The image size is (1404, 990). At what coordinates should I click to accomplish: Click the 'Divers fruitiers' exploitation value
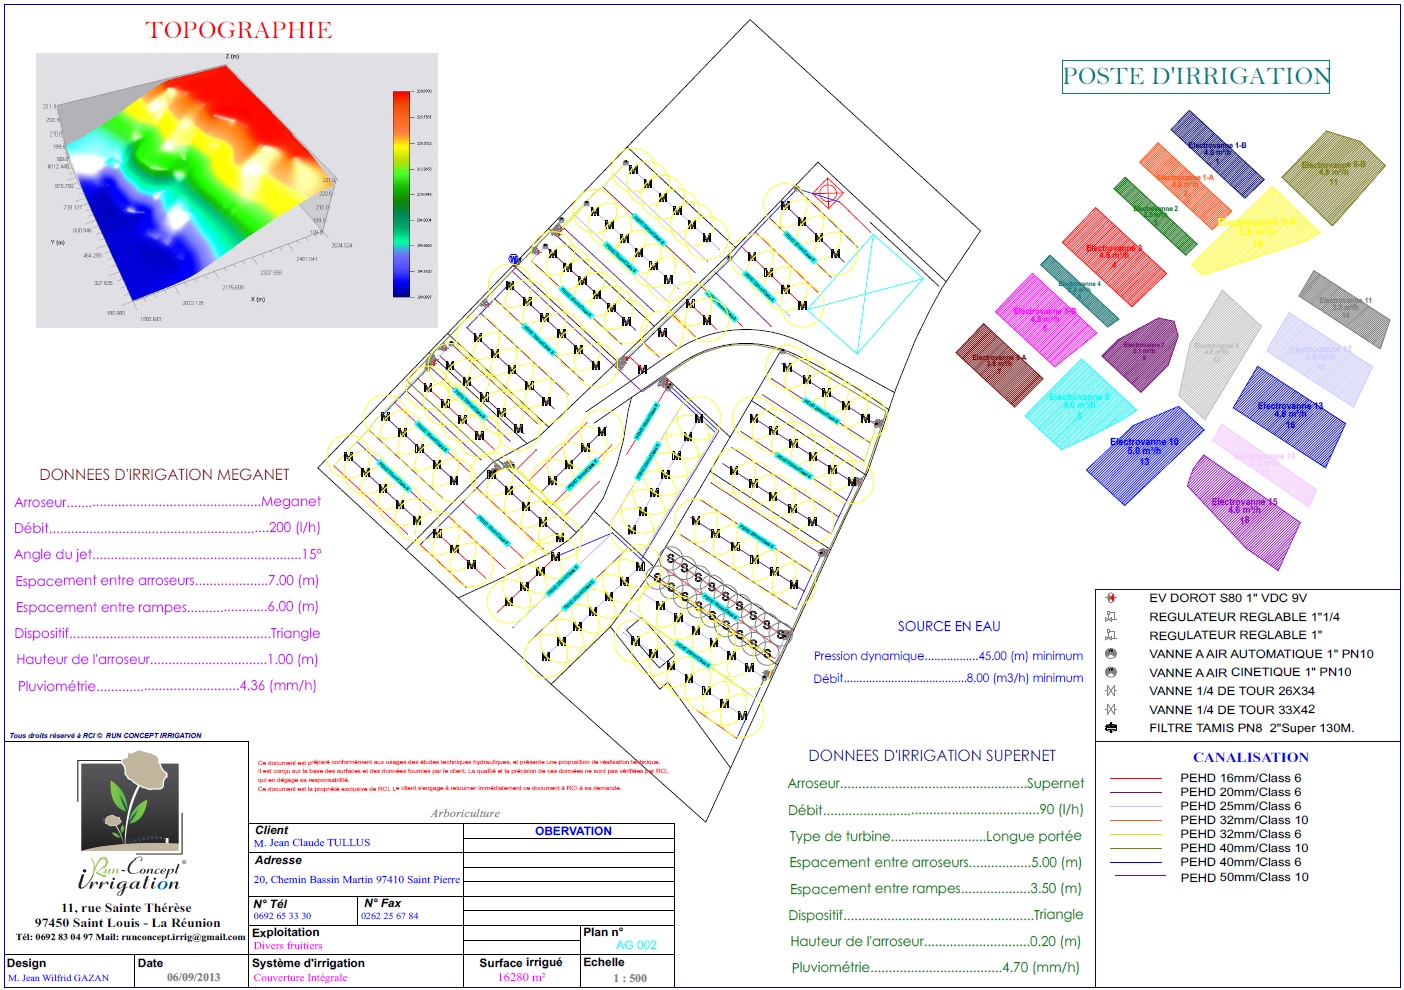click(288, 945)
